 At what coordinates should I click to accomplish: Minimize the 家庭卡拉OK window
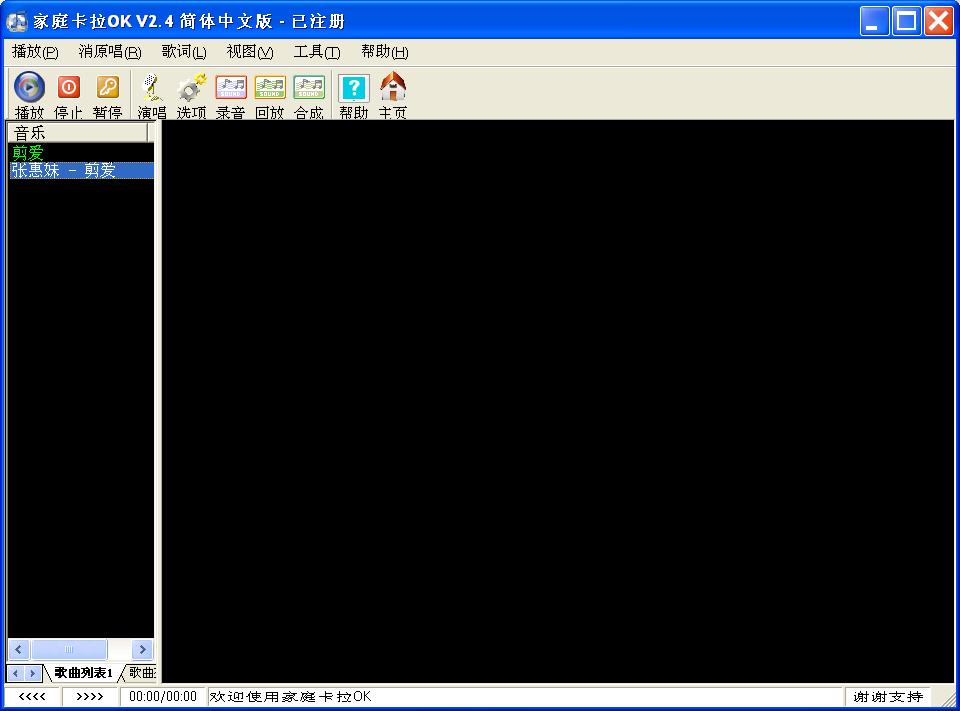(874, 21)
